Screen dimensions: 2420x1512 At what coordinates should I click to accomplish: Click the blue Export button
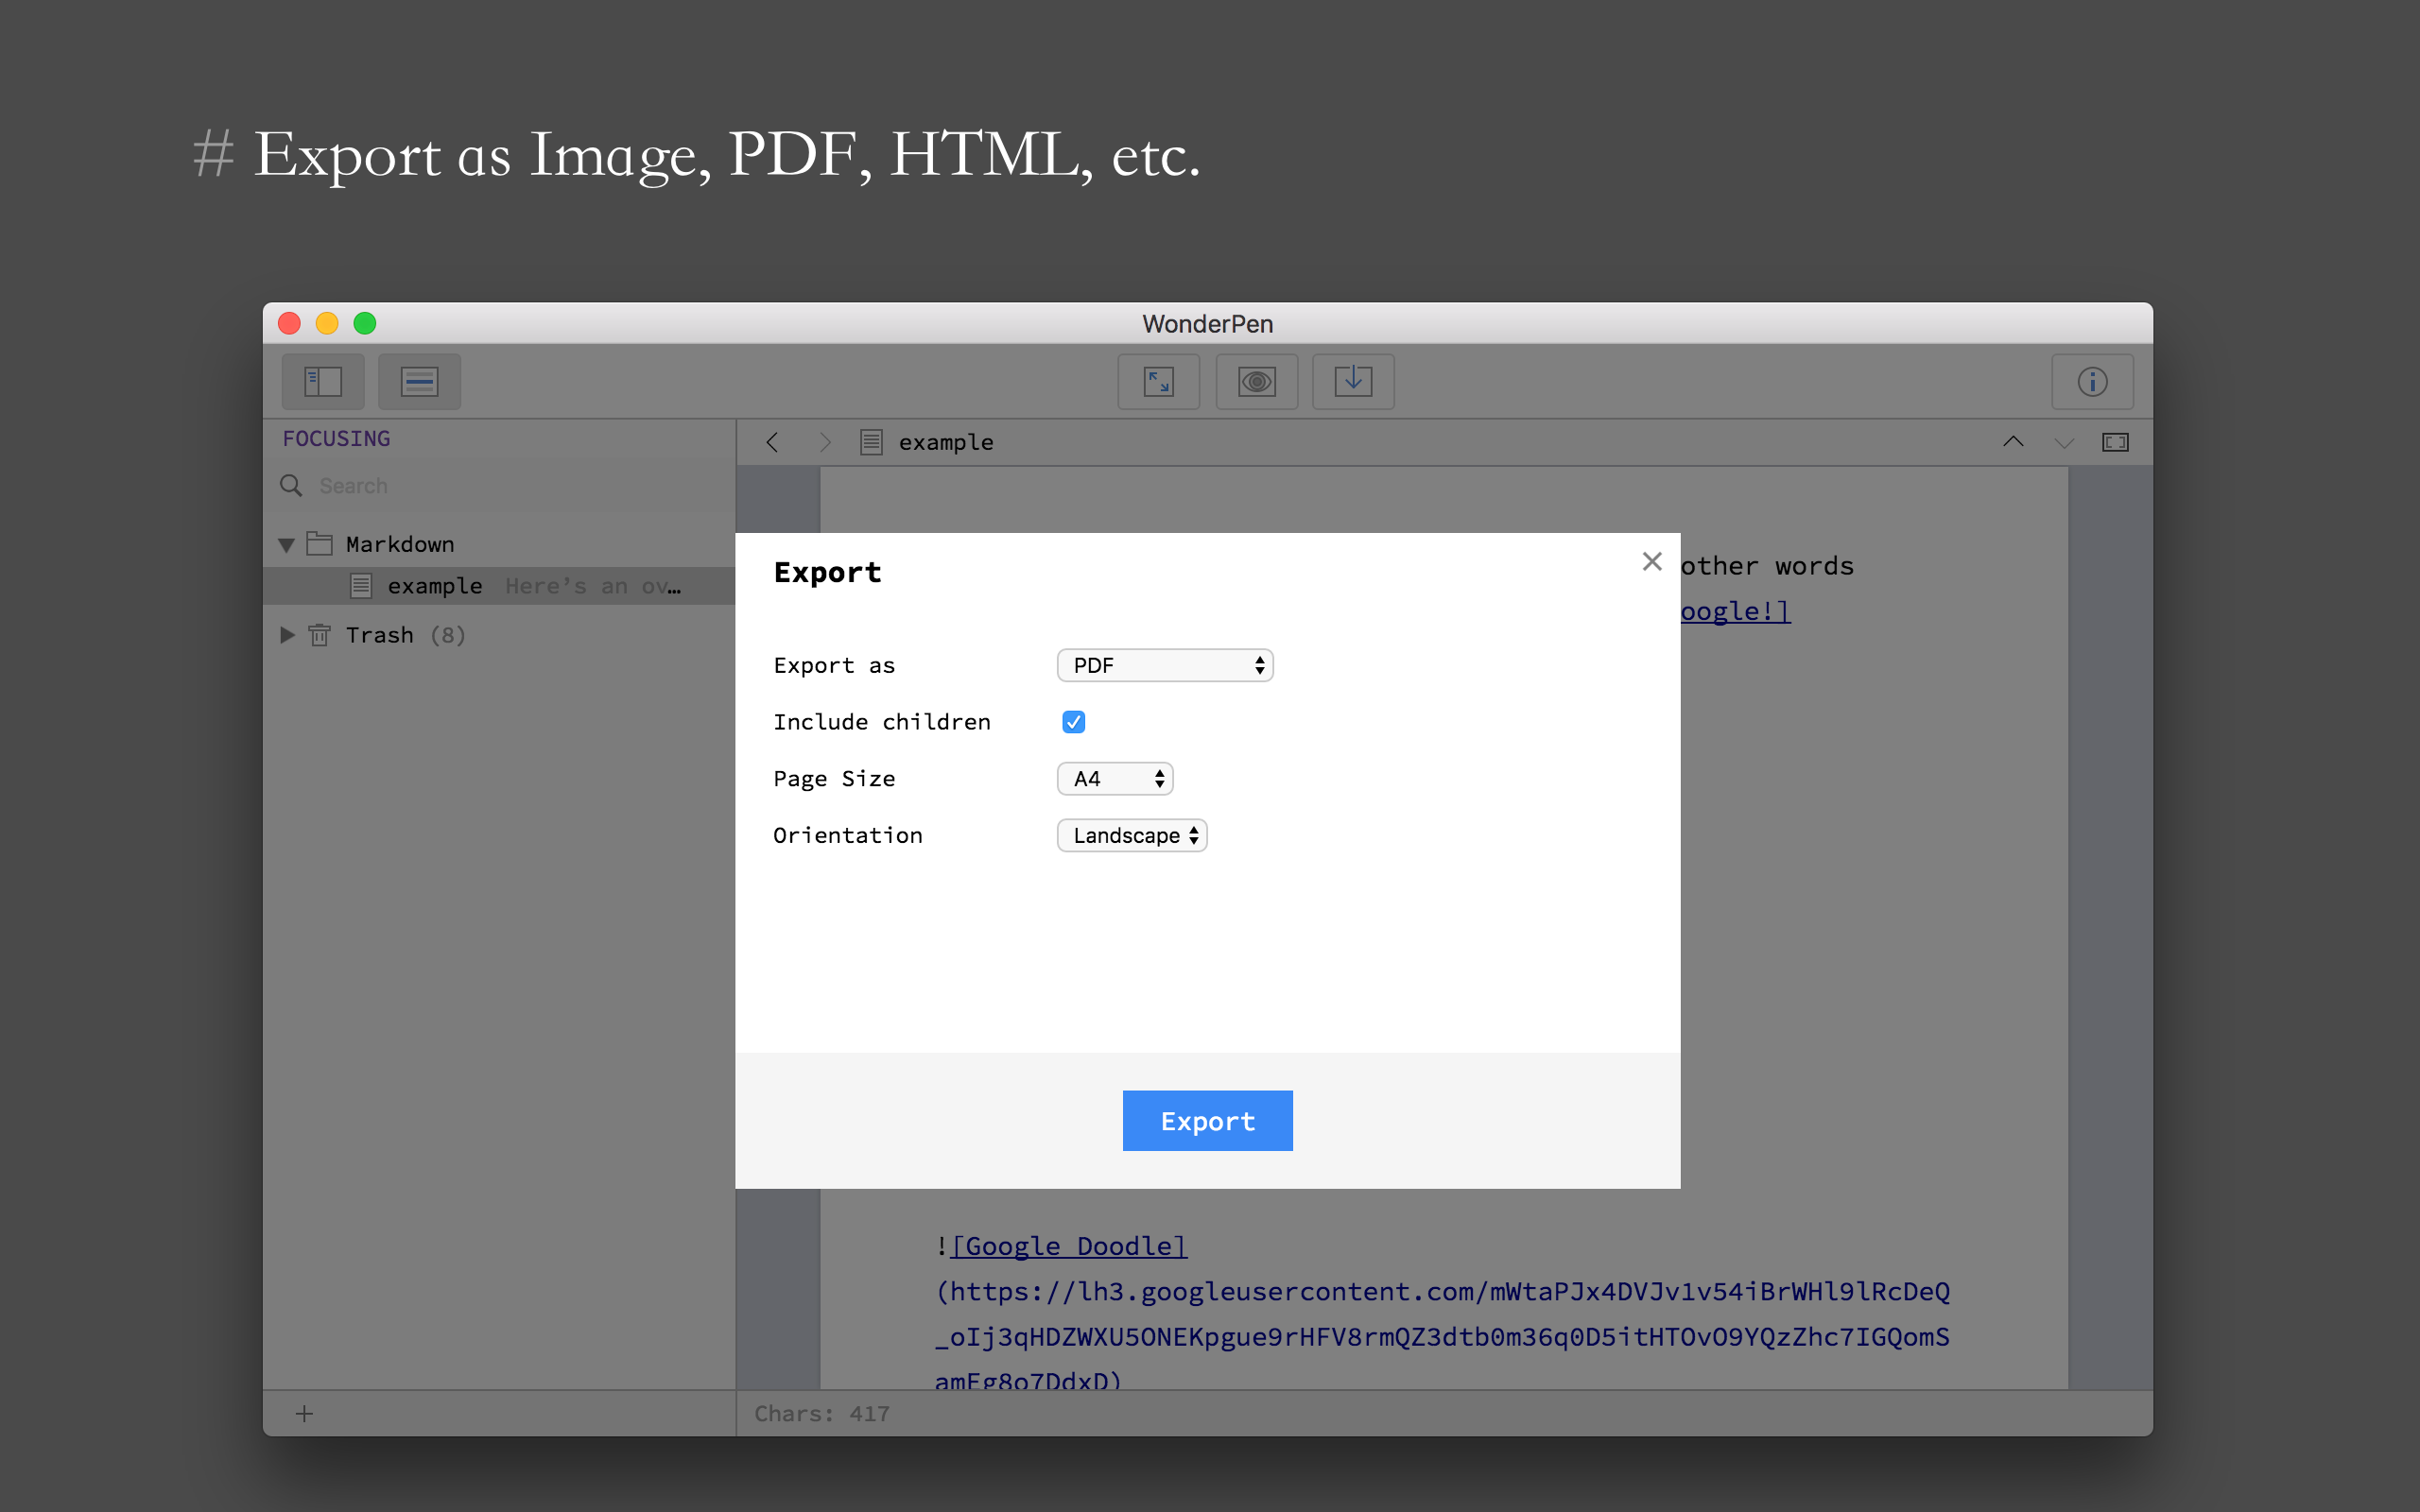[x=1207, y=1121]
